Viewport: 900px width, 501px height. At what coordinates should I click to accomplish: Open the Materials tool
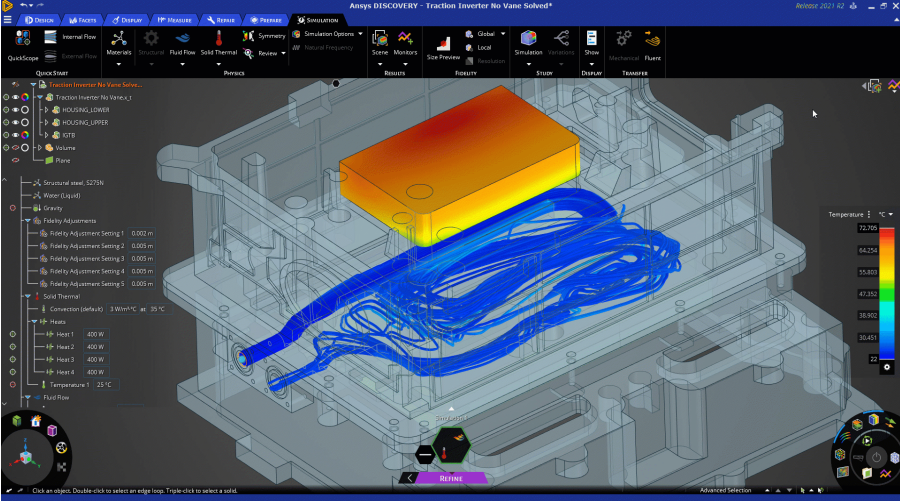(x=119, y=44)
